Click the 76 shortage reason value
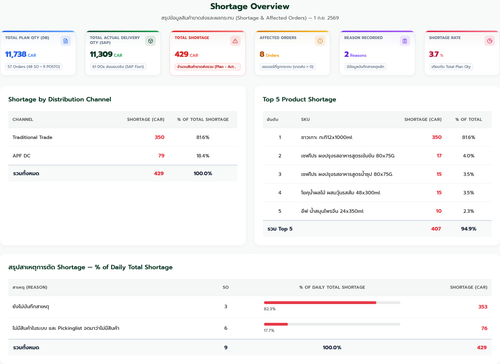The height and width of the screenshot is (364, 500). (484, 328)
